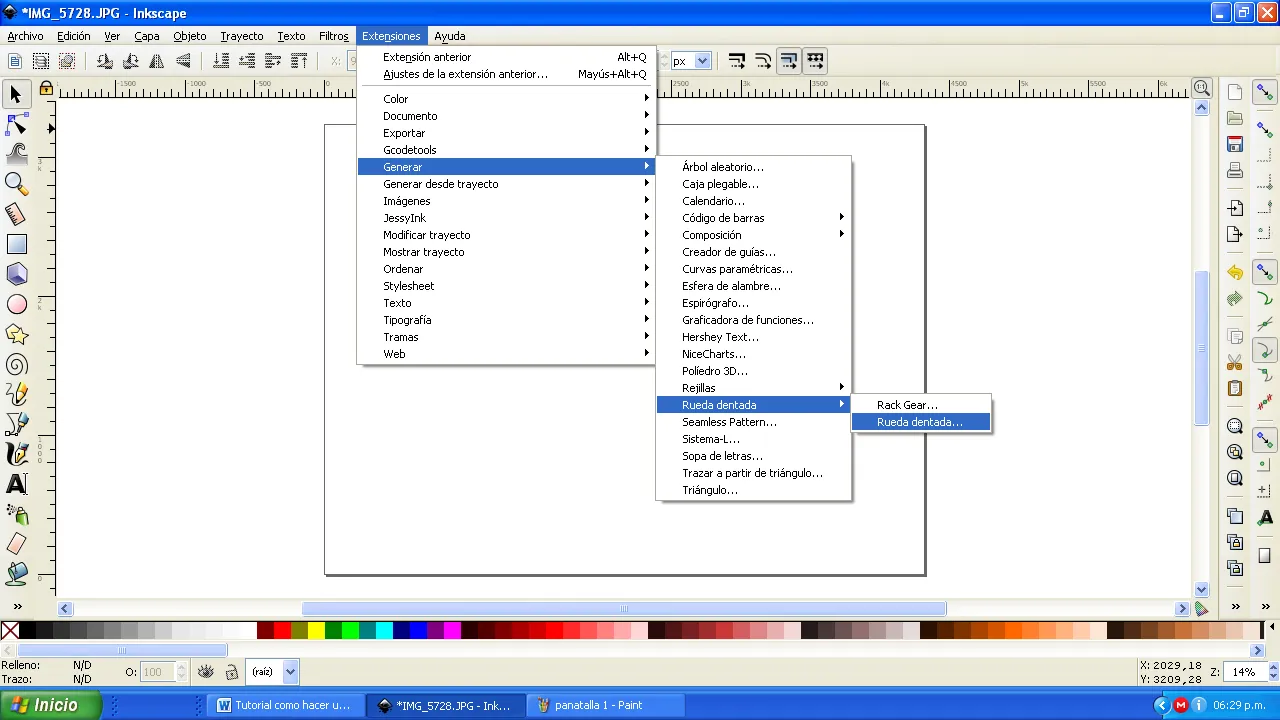Click Espirógrafo... menu entry
Image resolution: width=1280 pixels, height=720 pixels.
coord(753,303)
